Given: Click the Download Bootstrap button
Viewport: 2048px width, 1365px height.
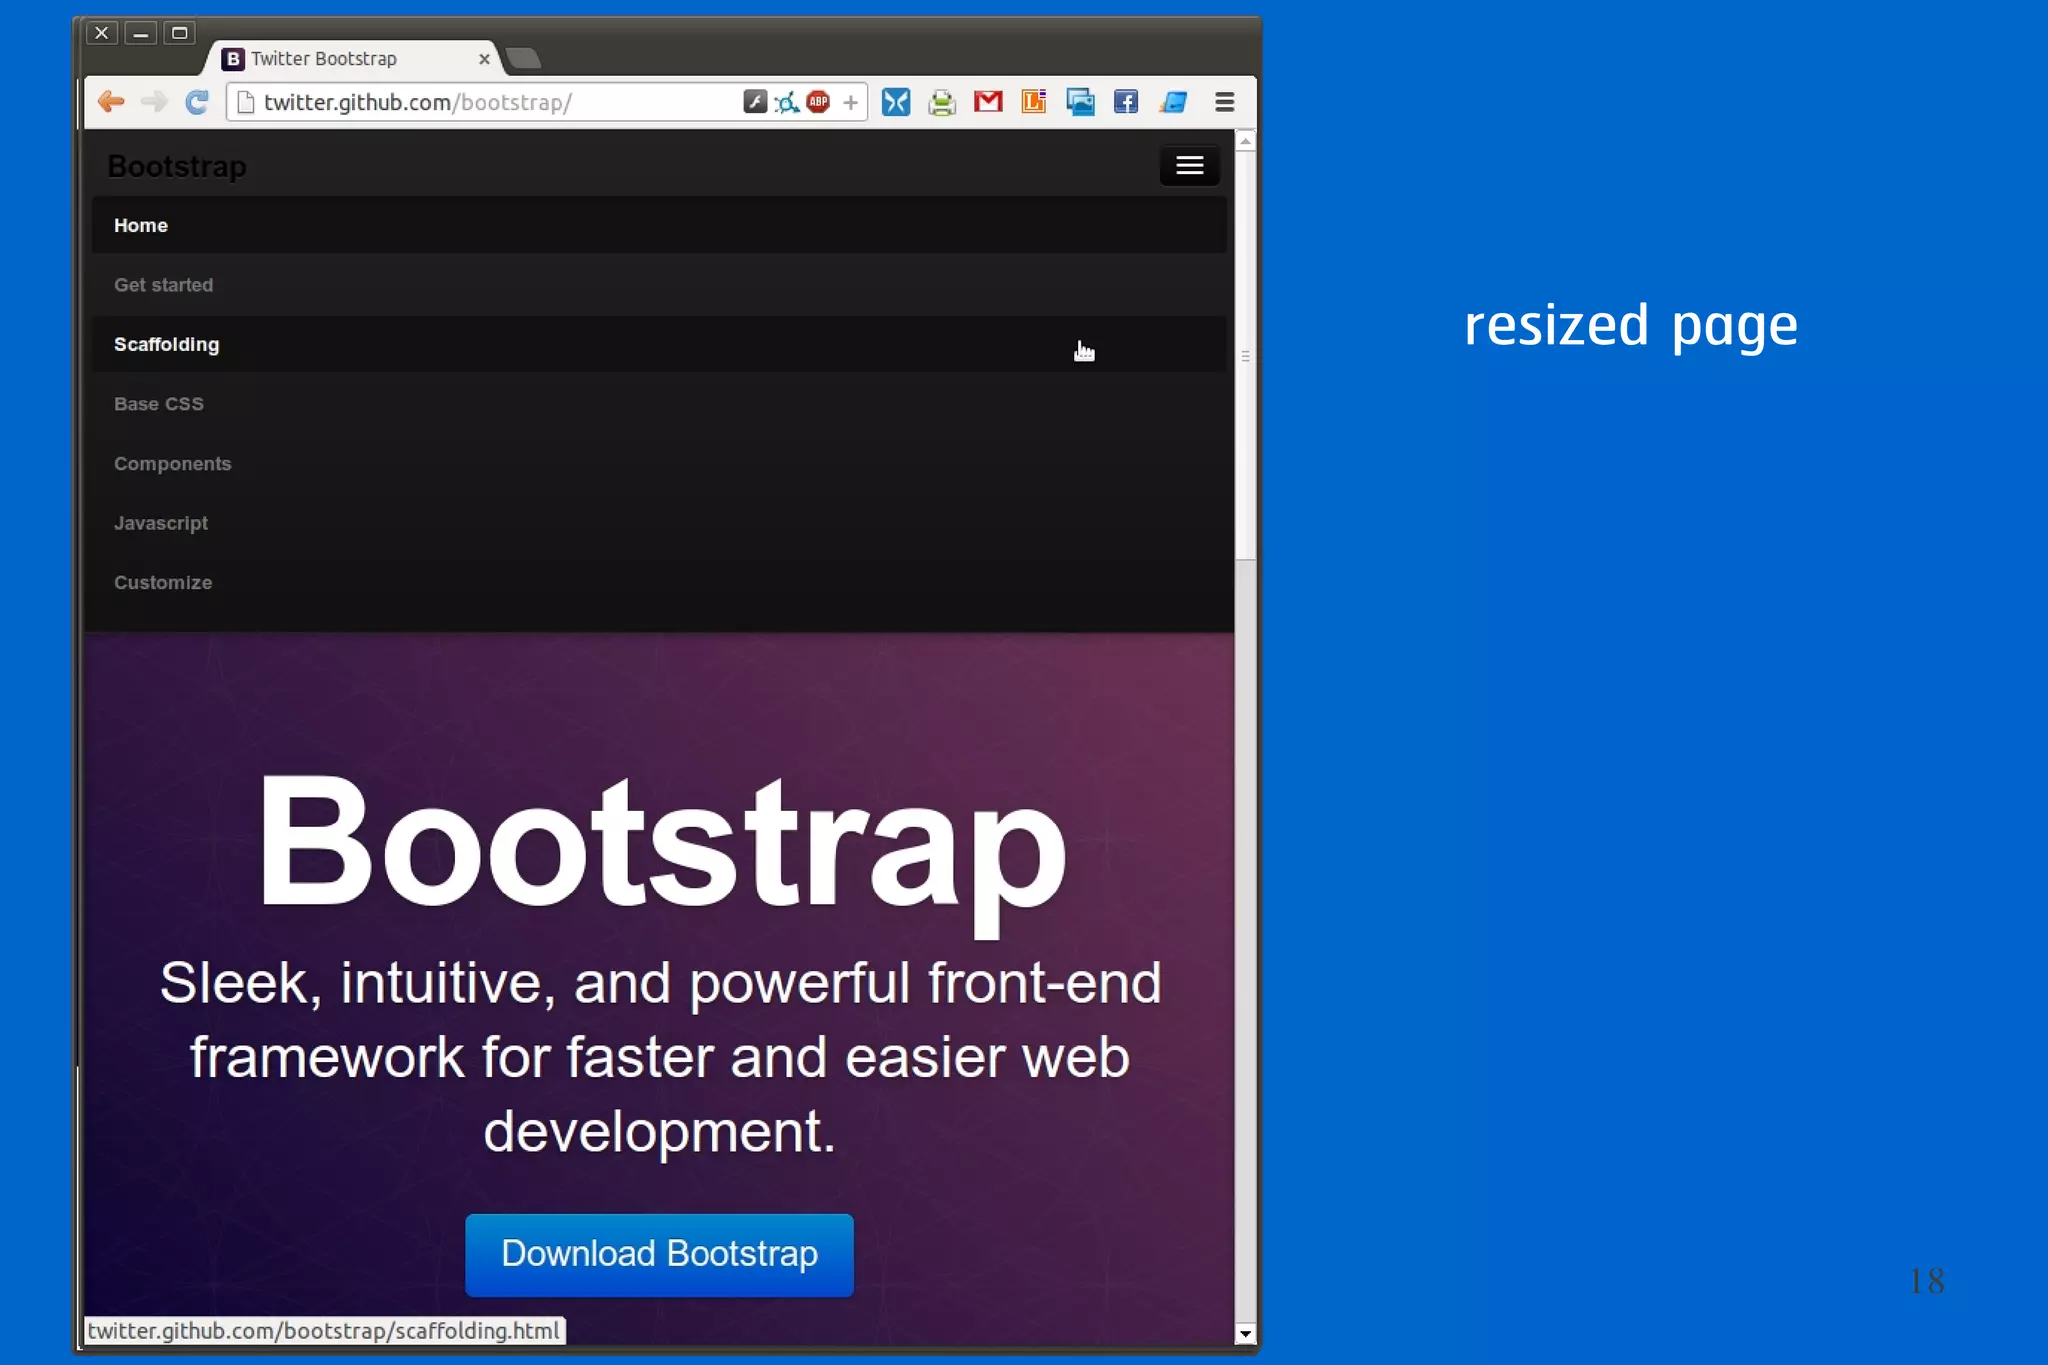Looking at the screenshot, I should pos(659,1254).
